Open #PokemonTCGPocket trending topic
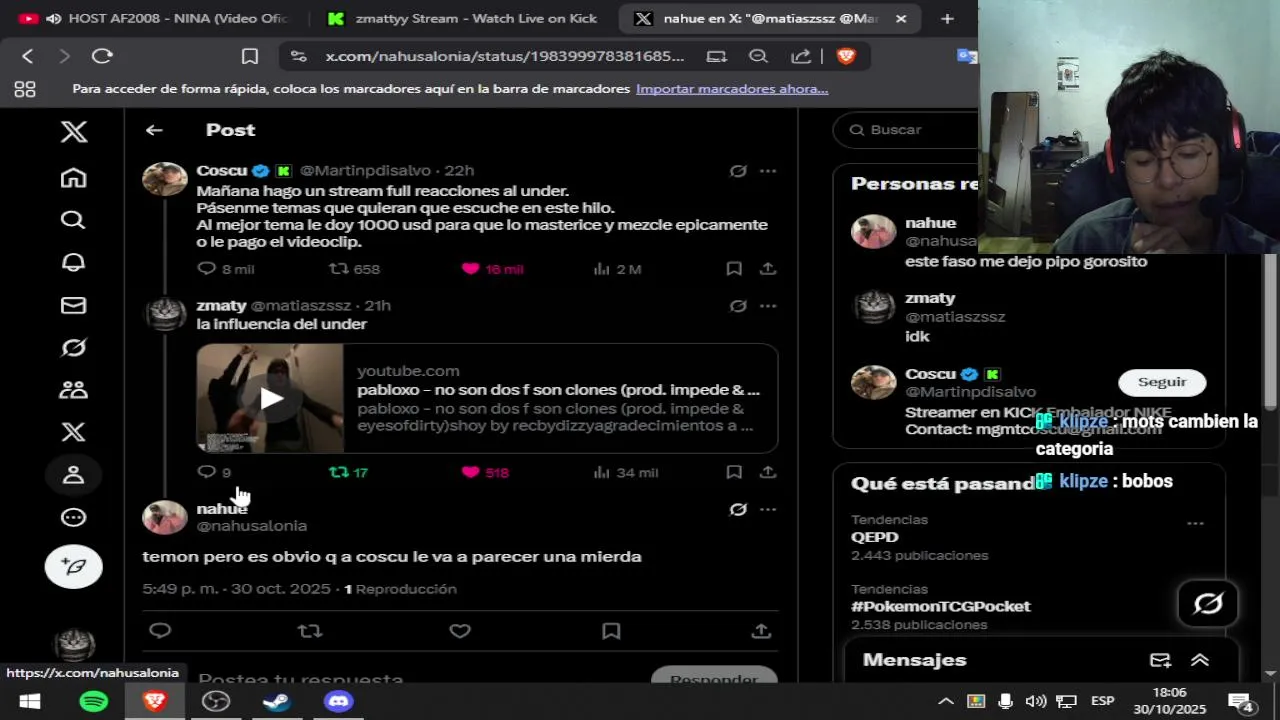The height and width of the screenshot is (720, 1280). coord(940,606)
